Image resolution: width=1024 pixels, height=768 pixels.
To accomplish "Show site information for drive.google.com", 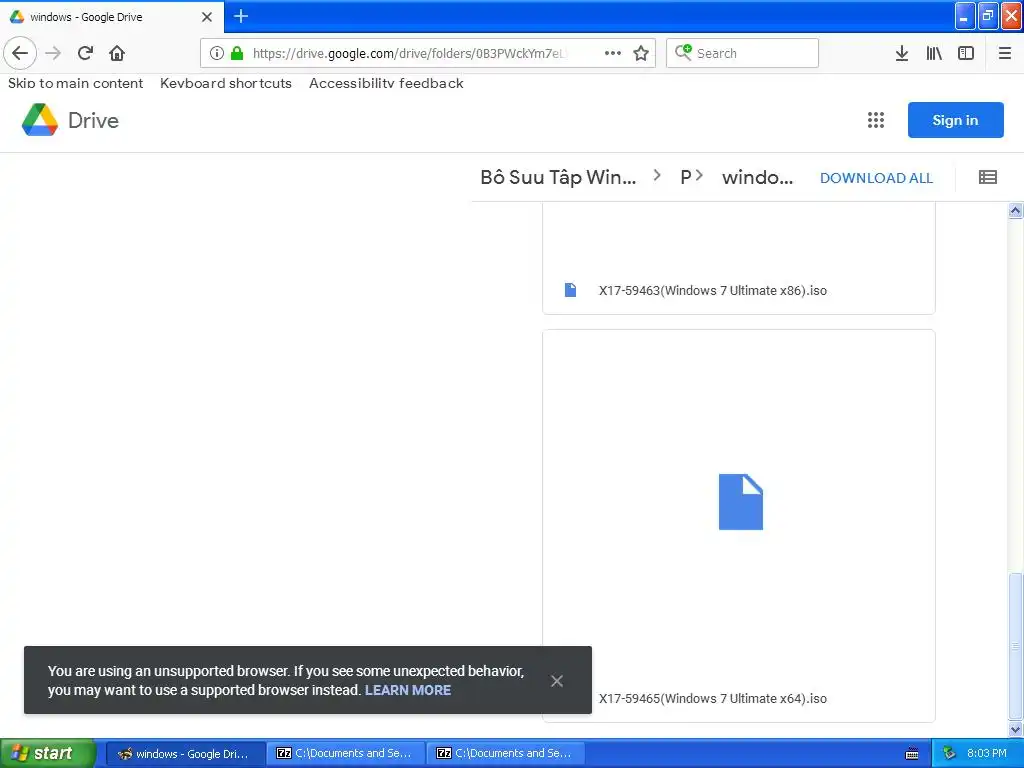I will coord(217,53).
